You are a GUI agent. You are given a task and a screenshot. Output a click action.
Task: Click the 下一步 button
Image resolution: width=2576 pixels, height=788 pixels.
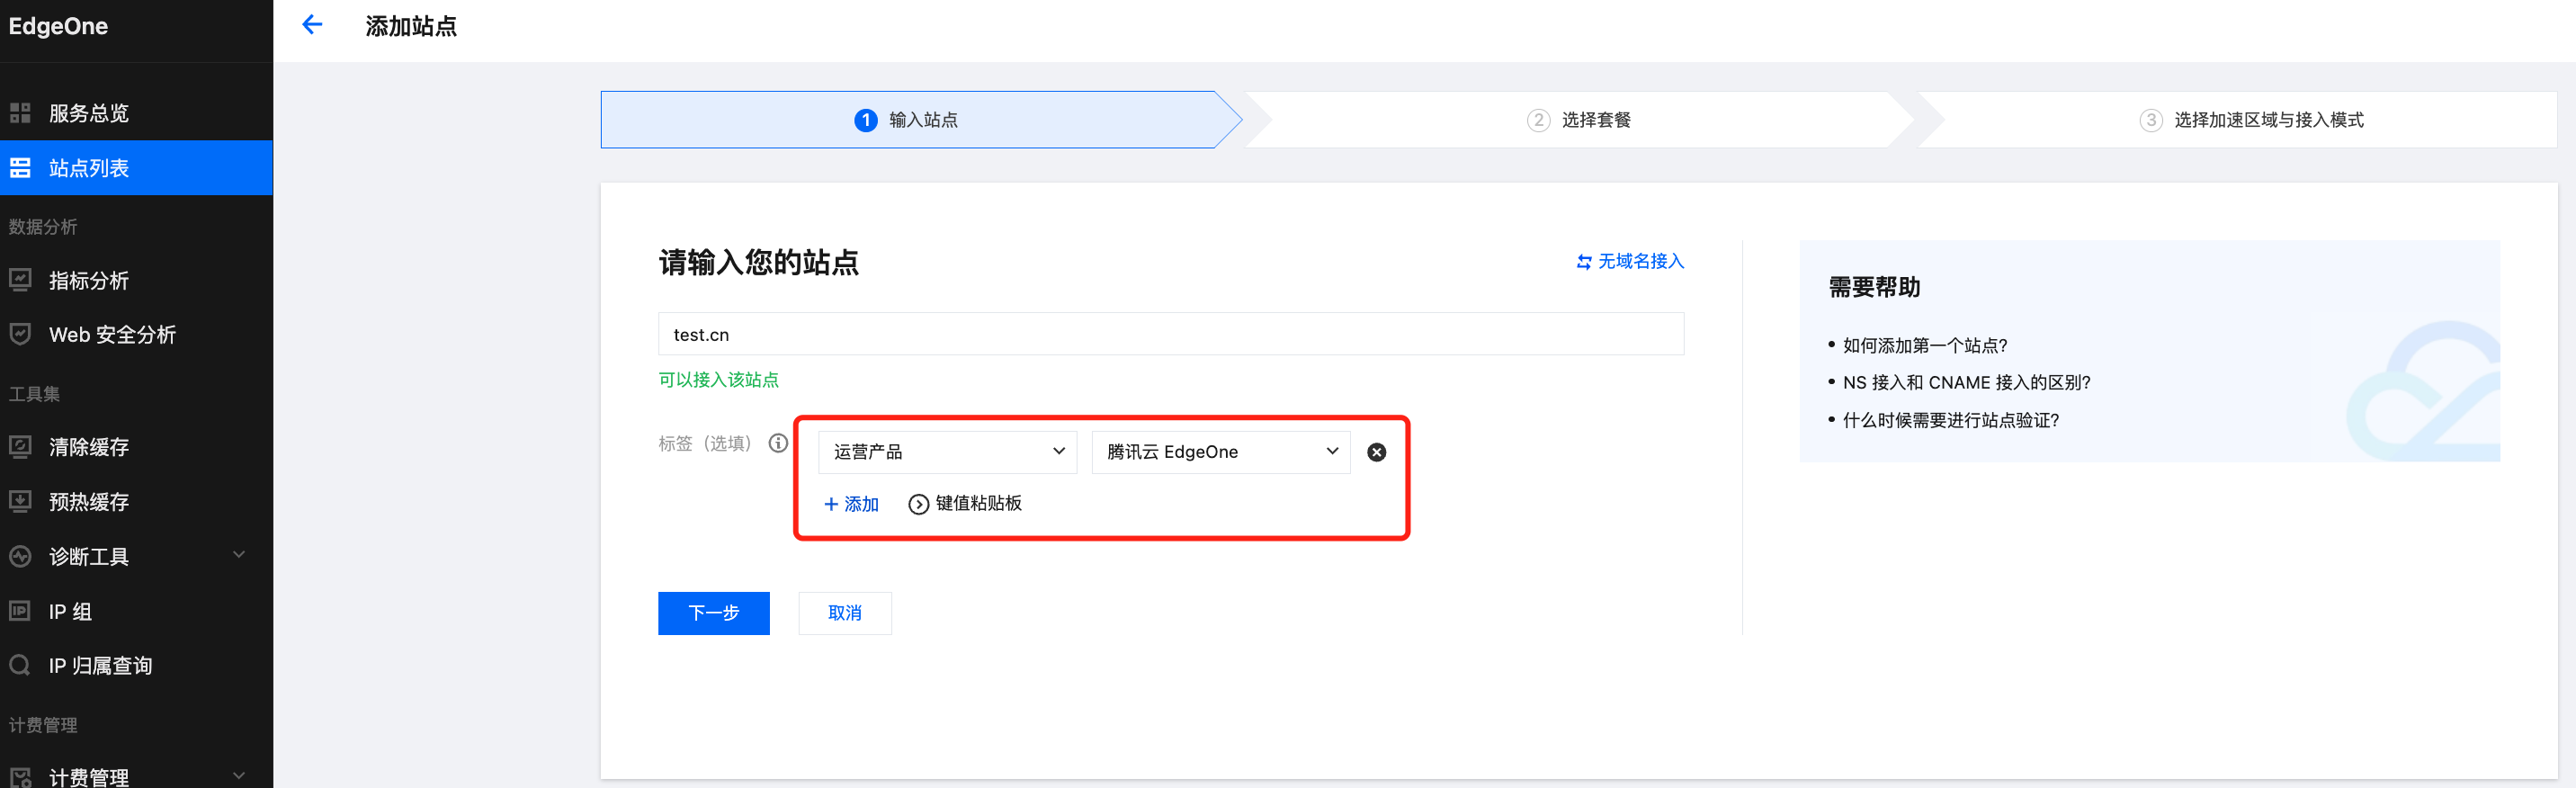tap(713, 613)
